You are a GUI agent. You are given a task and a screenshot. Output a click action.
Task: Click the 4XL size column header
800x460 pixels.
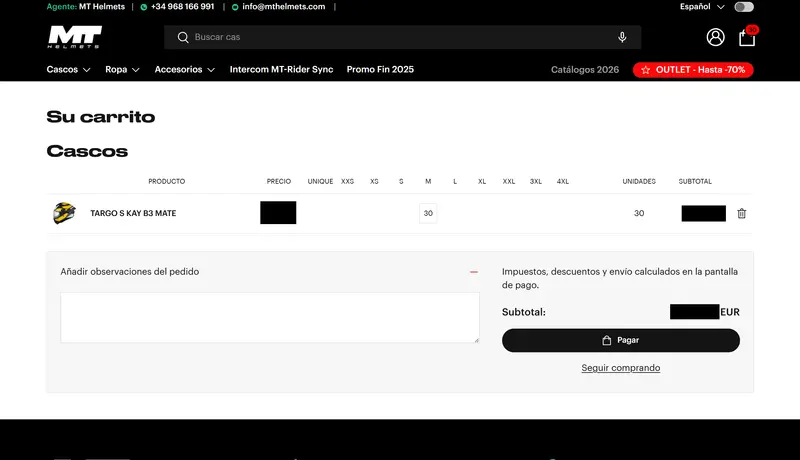coord(563,182)
